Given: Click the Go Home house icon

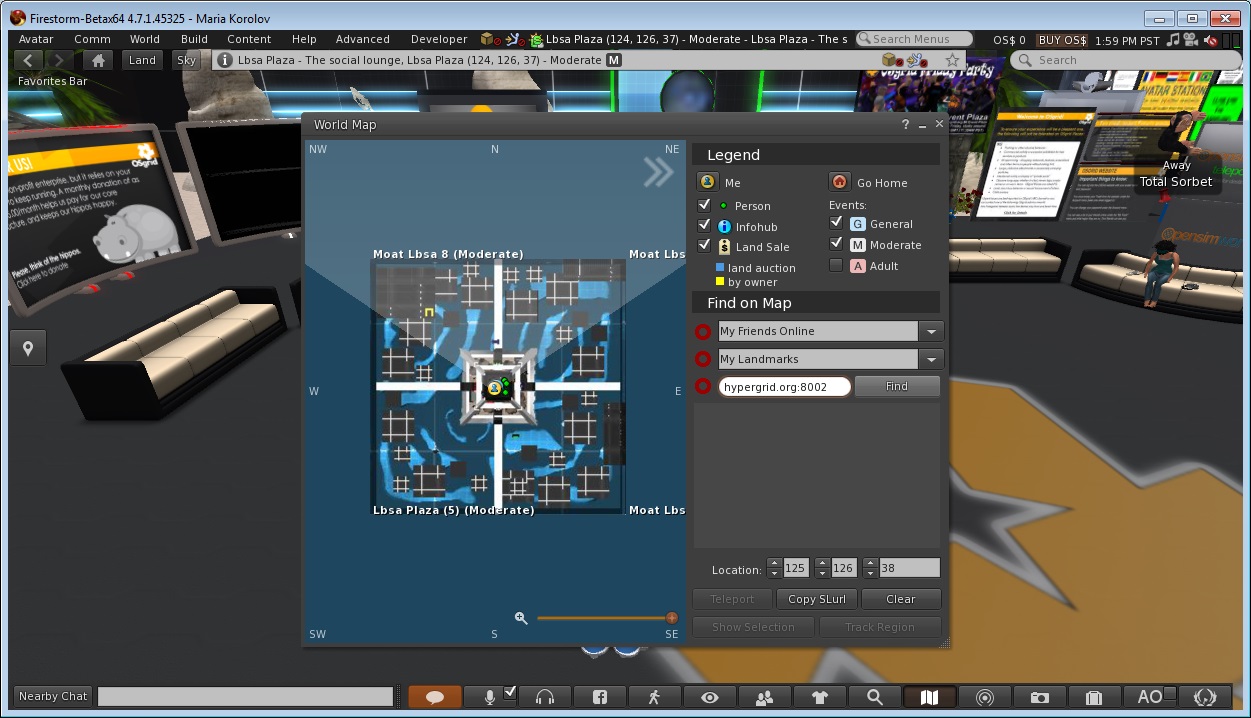Looking at the screenshot, I should (x=839, y=182).
